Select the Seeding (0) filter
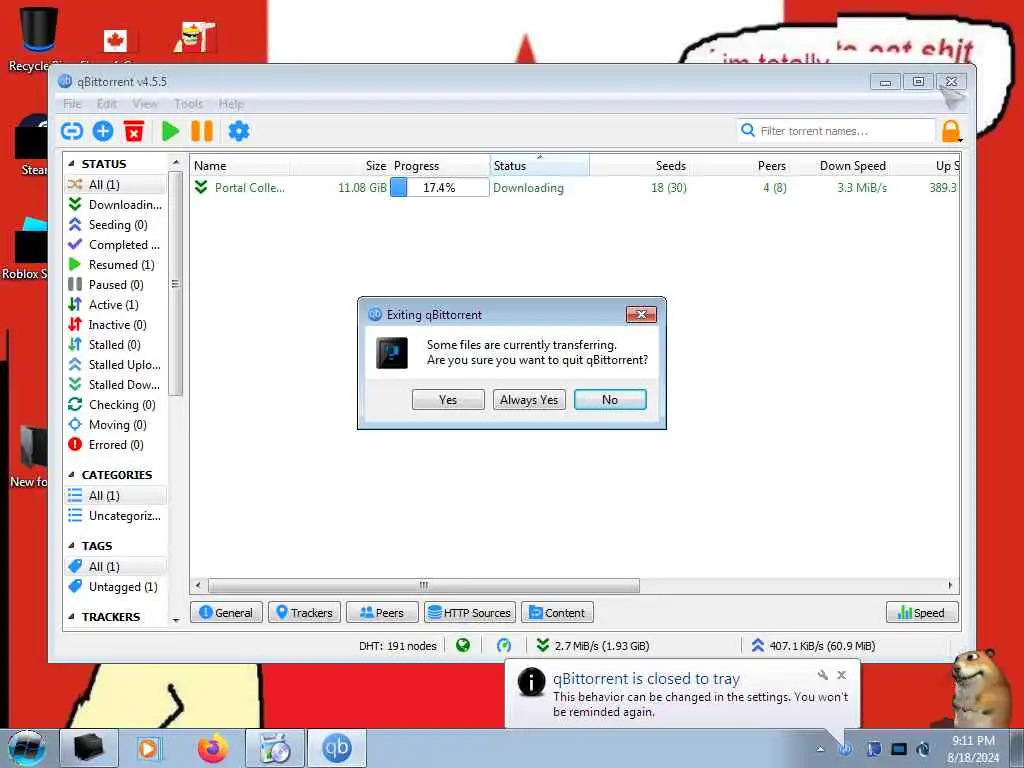Viewport: 1024px width, 768px height. click(116, 225)
